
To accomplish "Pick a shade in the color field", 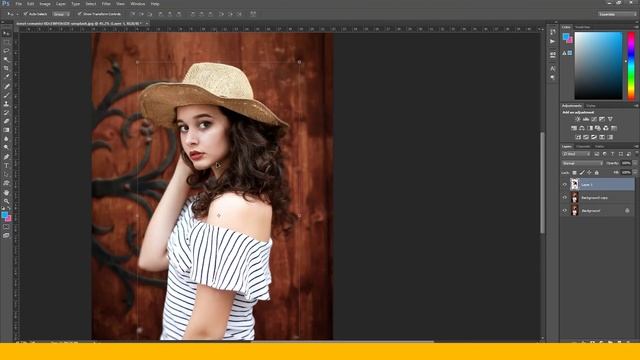I will point(598,66).
